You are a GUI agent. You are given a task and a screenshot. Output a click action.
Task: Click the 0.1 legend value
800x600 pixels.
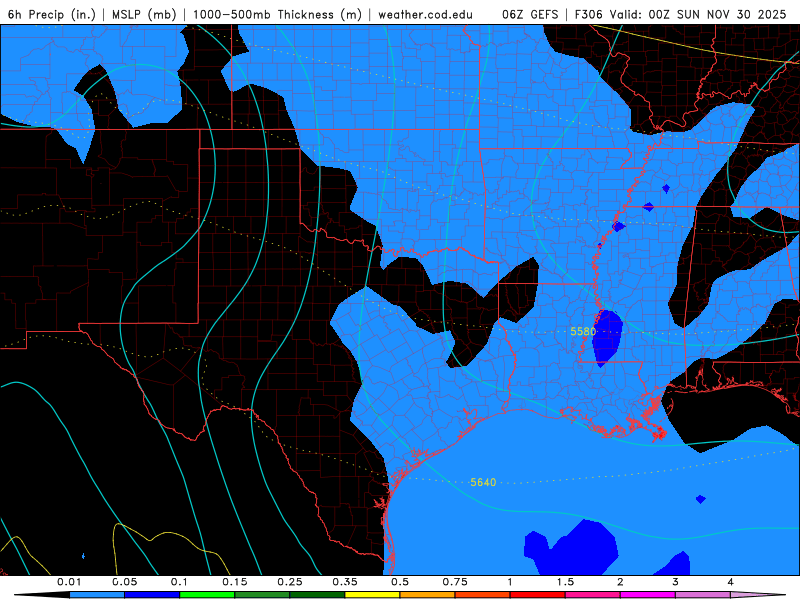[179, 582]
